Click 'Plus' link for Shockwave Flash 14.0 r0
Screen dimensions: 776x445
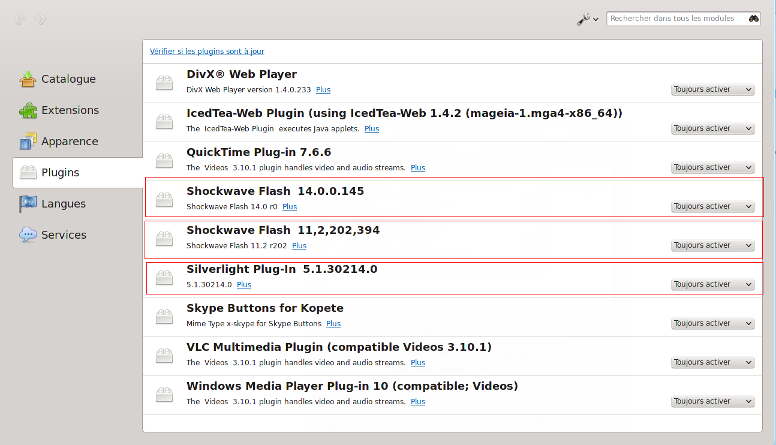pyautogui.click(x=290, y=206)
